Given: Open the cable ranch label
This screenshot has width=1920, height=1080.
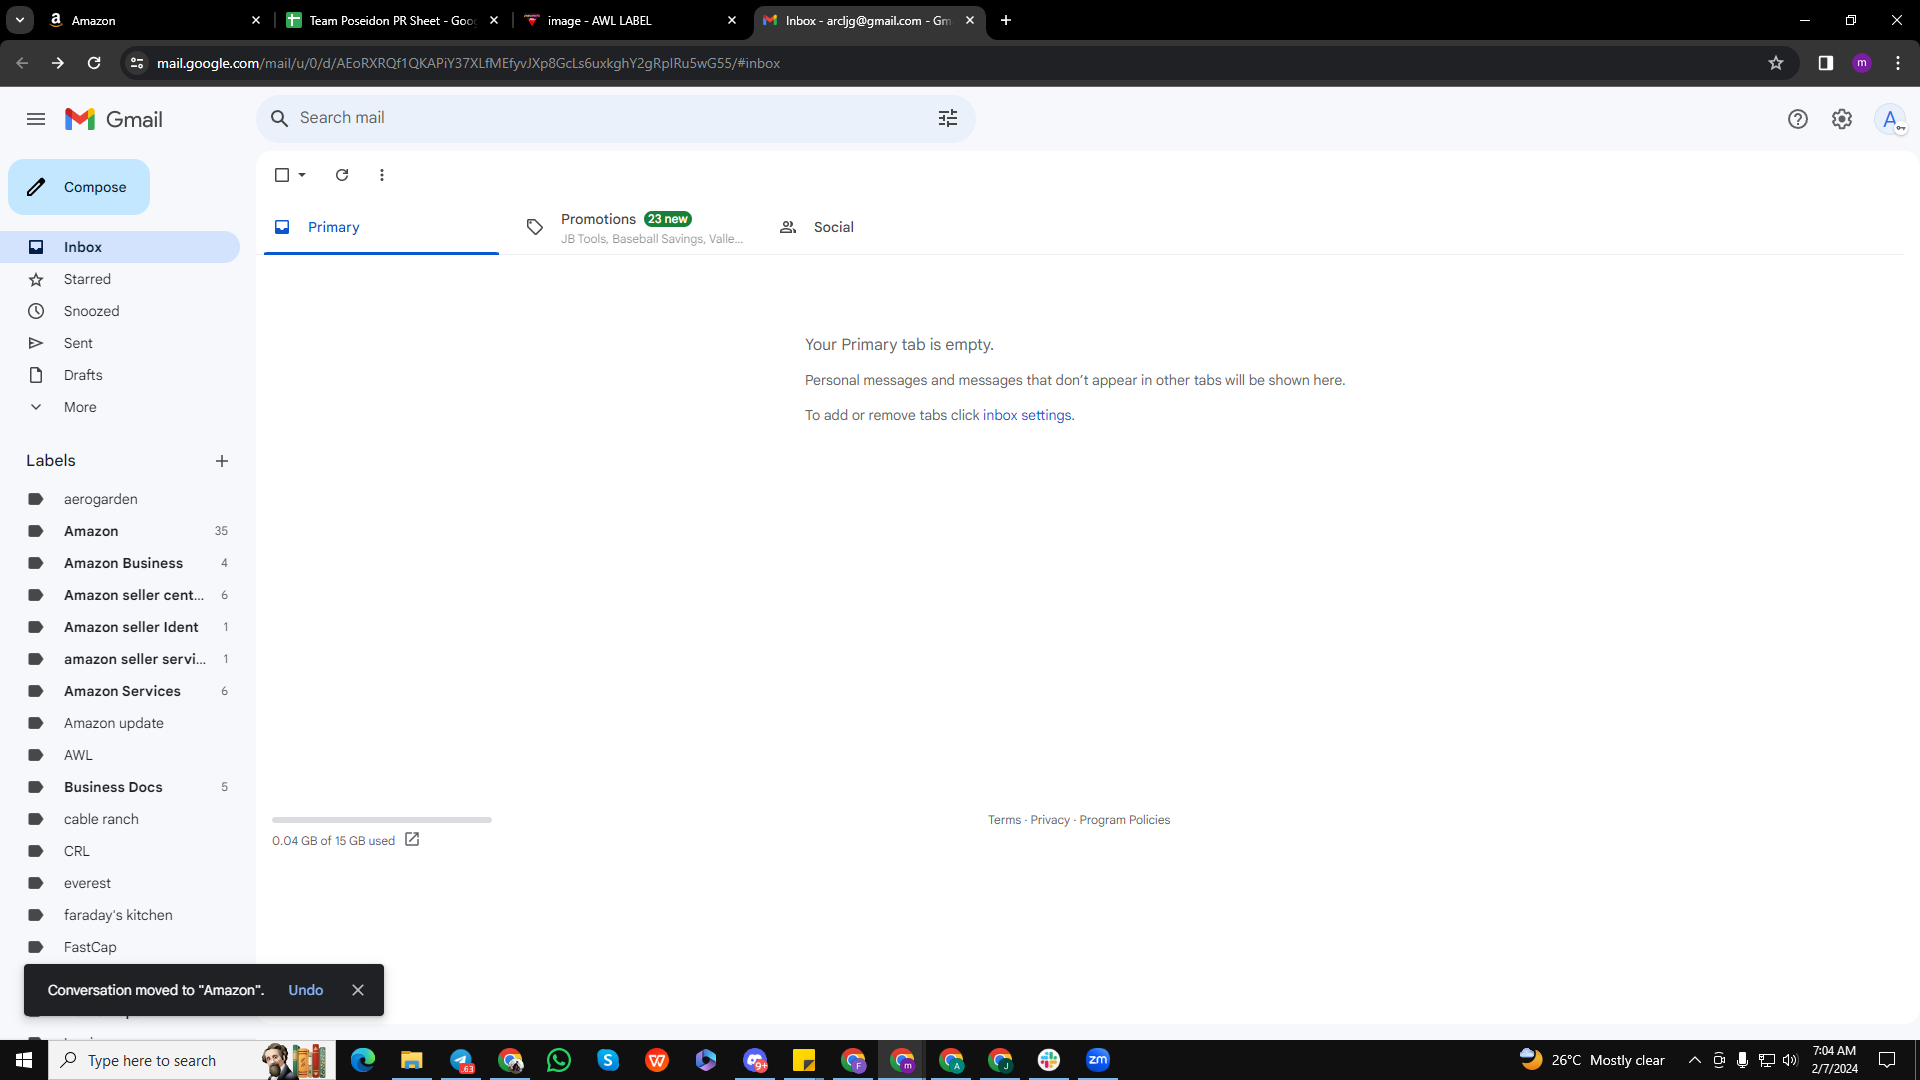Looking at the screenshot, I should coord(120,819).
